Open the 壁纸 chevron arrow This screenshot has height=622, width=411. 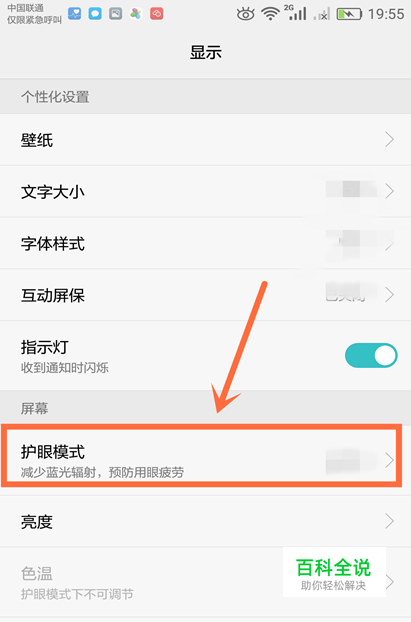pos(389,140)
